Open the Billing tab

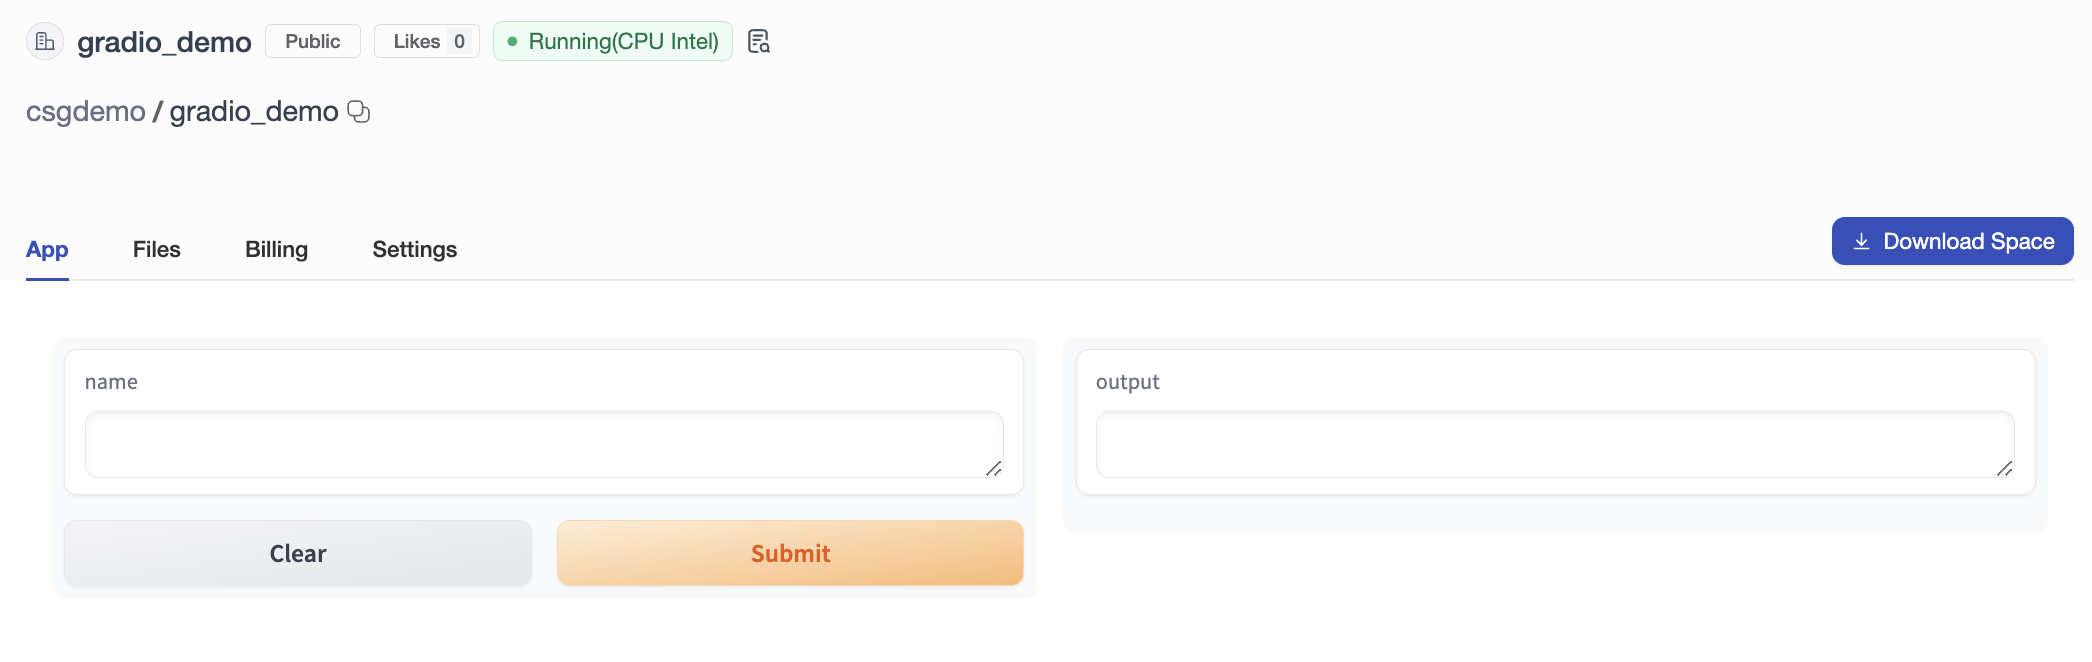(x=276, y=249)
